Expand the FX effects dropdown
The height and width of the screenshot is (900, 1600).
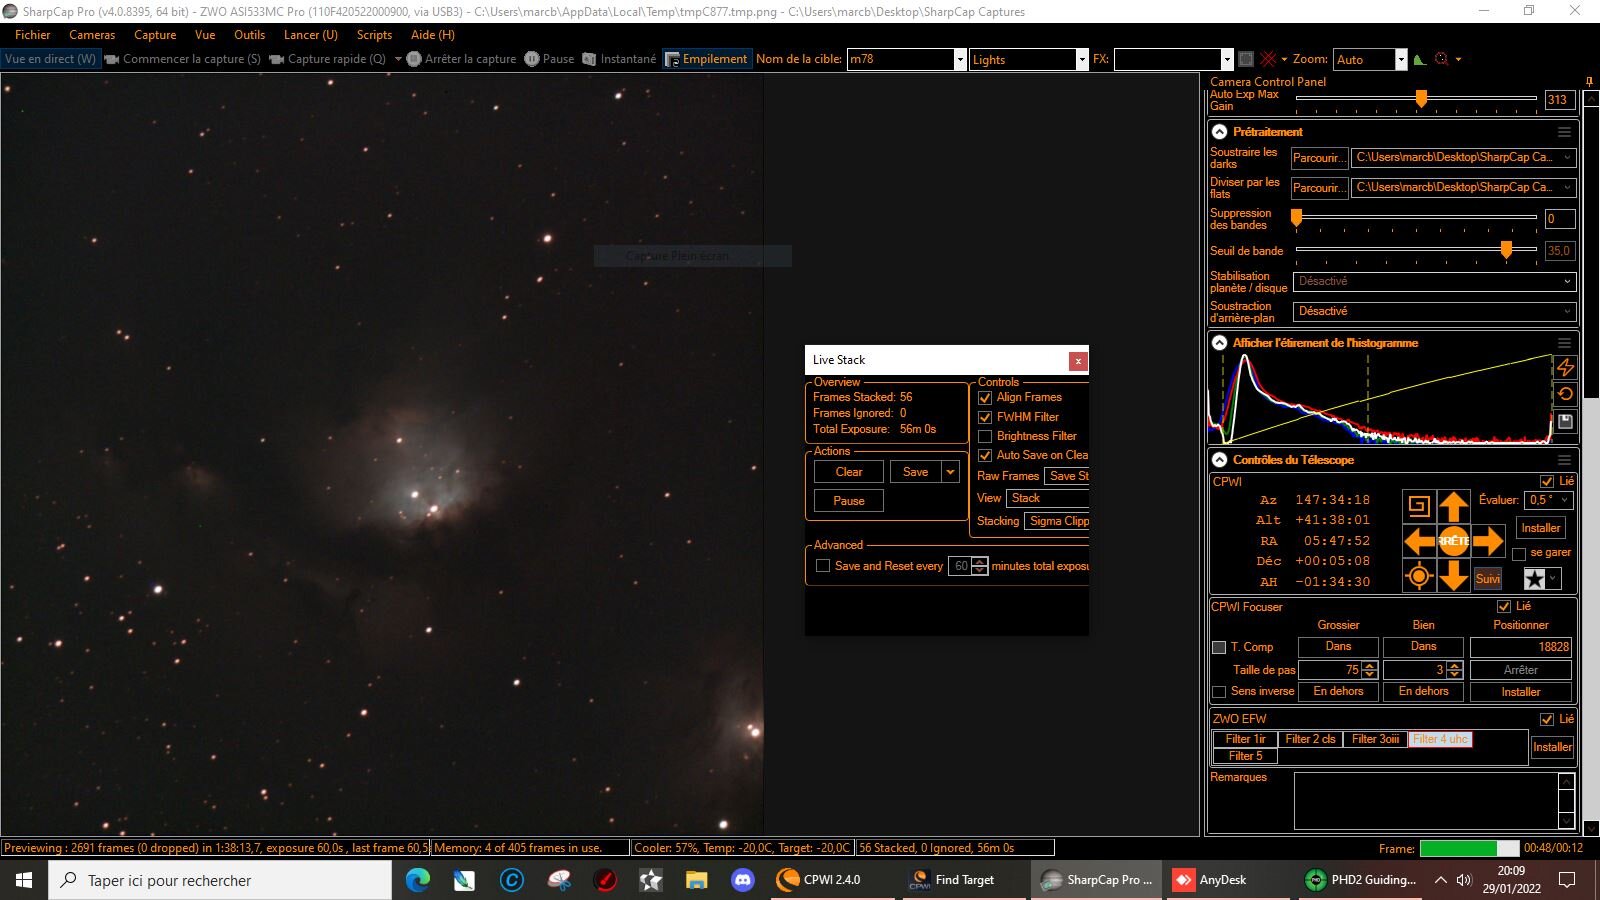[x=1227, y=60]
